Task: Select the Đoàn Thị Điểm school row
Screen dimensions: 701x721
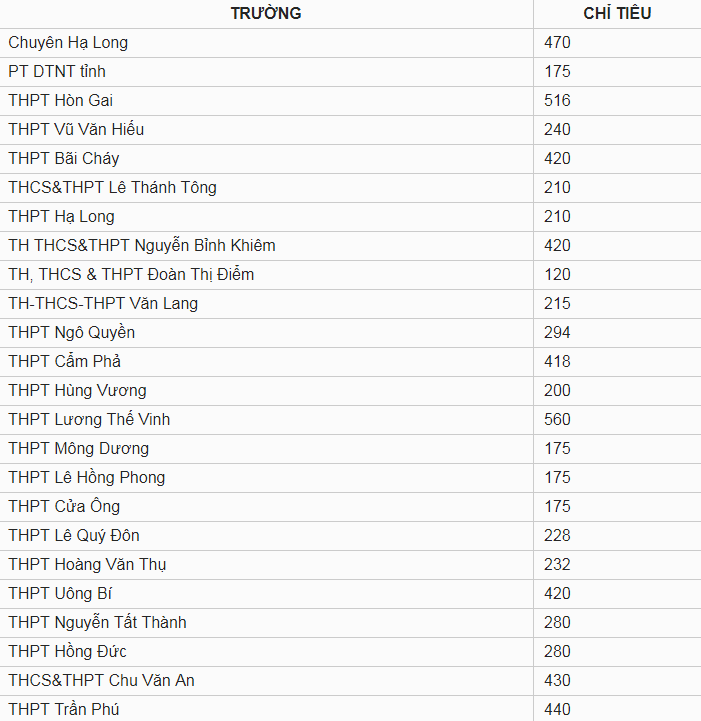Action: [350, 275]
